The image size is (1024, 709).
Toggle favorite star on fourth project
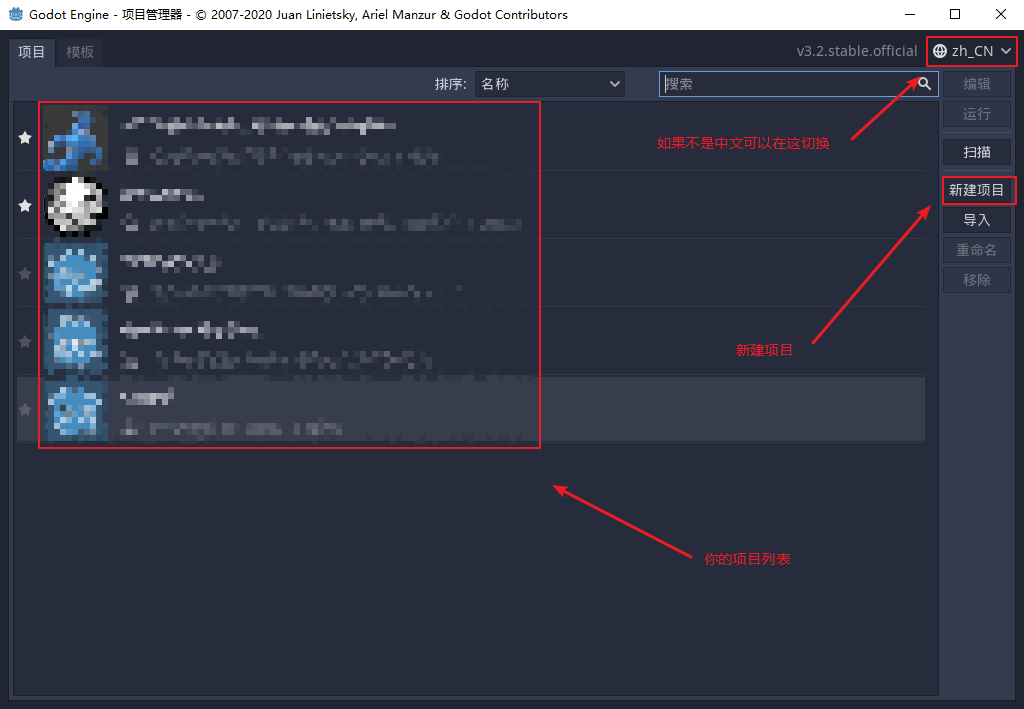25,341
